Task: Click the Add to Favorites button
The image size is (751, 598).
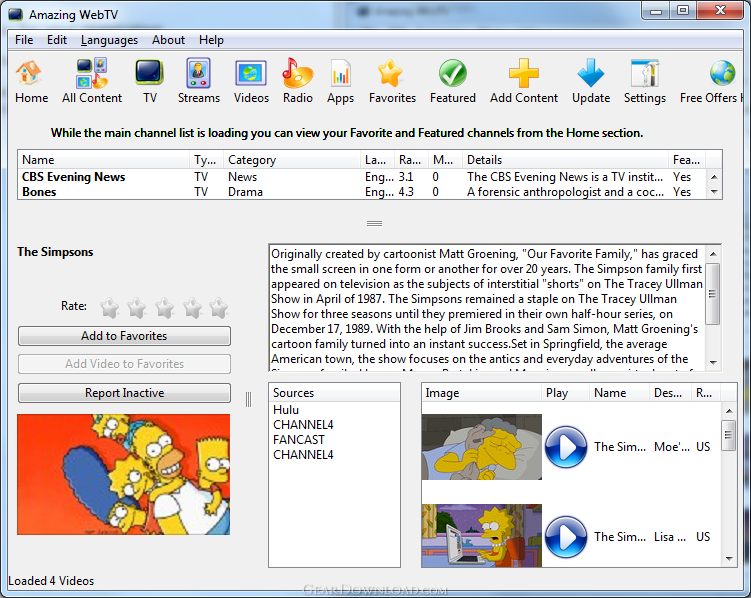Action: tap(124, 336)
